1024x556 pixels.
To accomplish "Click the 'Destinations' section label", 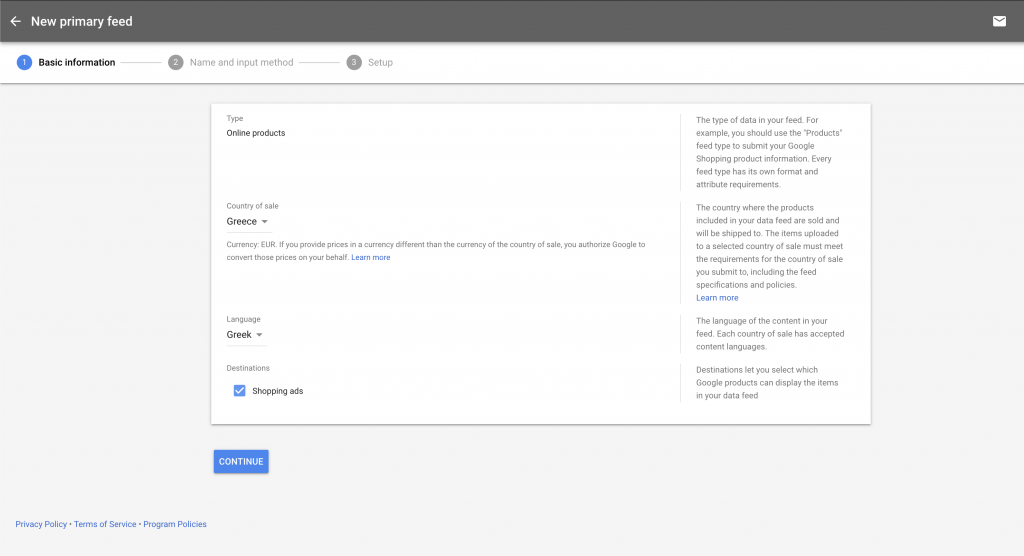I will (x=248, y=368).
